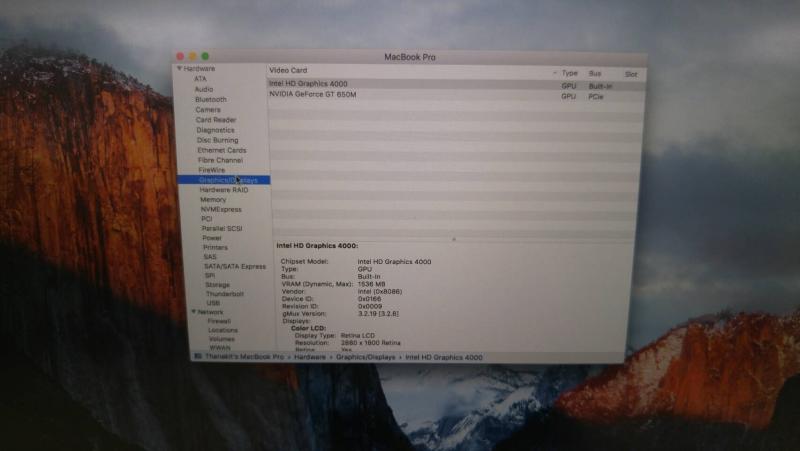The height and width of the screenshot is (451, 800).
Task: Select Fibre Channel entry
Action: 220,160
